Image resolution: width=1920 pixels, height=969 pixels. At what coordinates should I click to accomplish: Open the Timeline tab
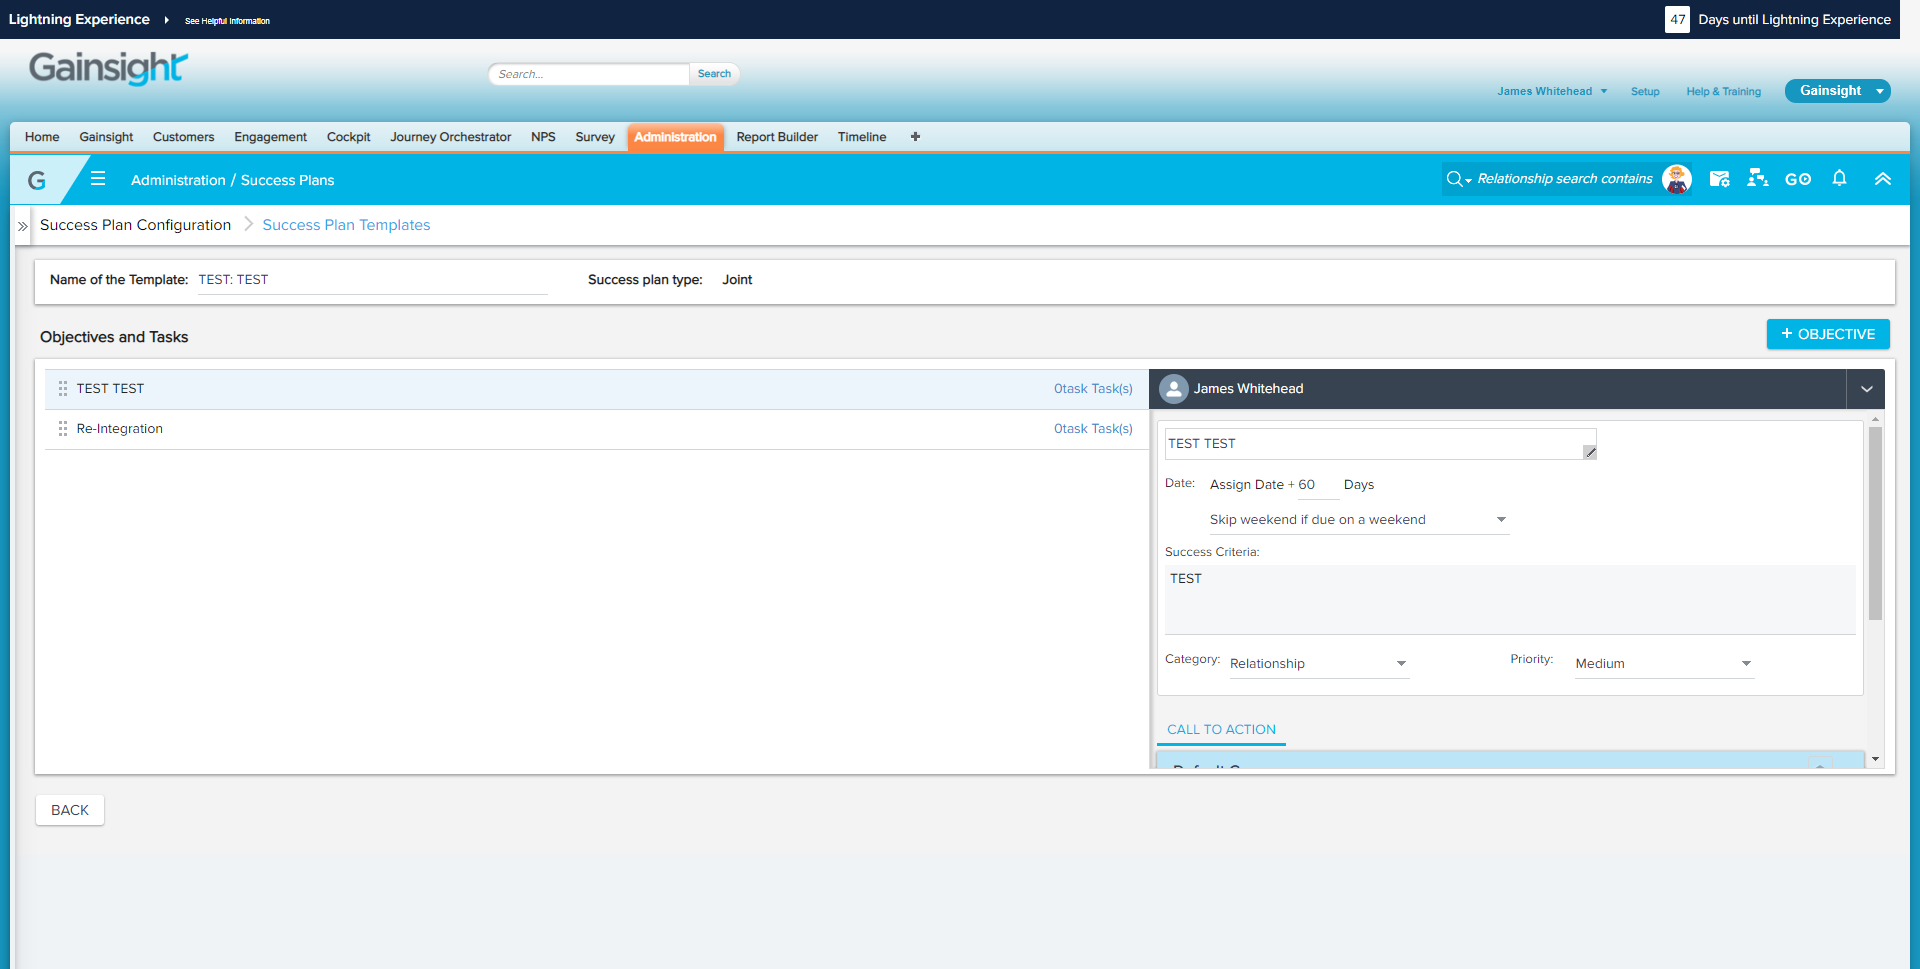pyautogui.click(x=862, y=137)
